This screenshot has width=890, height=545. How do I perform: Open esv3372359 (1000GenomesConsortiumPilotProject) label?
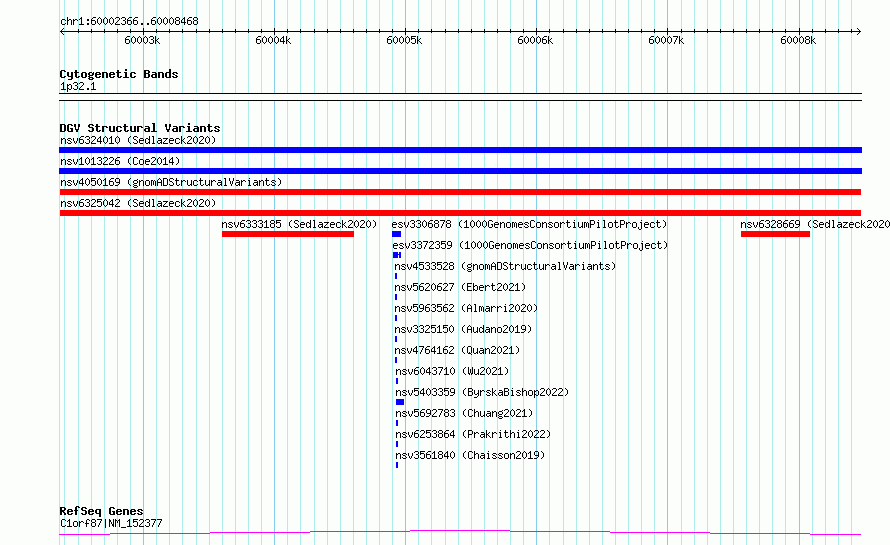point(530,245)
